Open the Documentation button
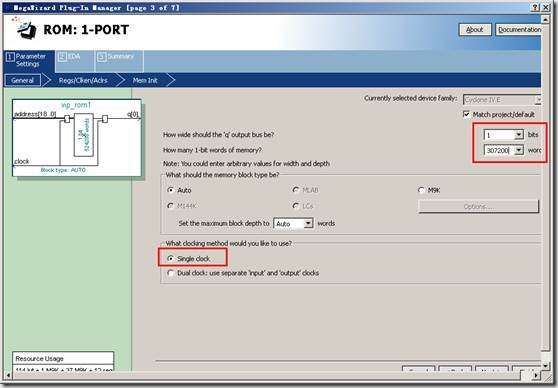Screen dimensions: 558x388 pyautogui.click(x=519, y=30)
